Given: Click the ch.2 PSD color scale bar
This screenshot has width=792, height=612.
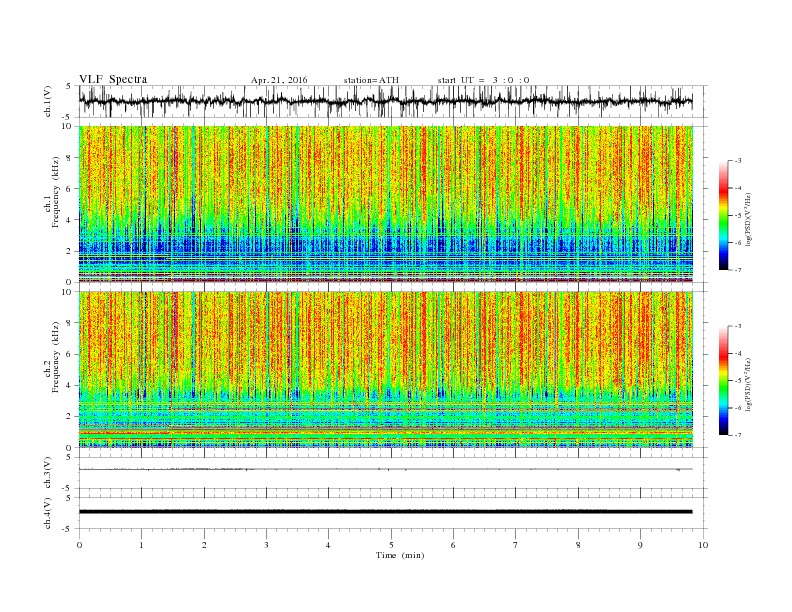Looking at the screenshot, I should click(723, 381).
